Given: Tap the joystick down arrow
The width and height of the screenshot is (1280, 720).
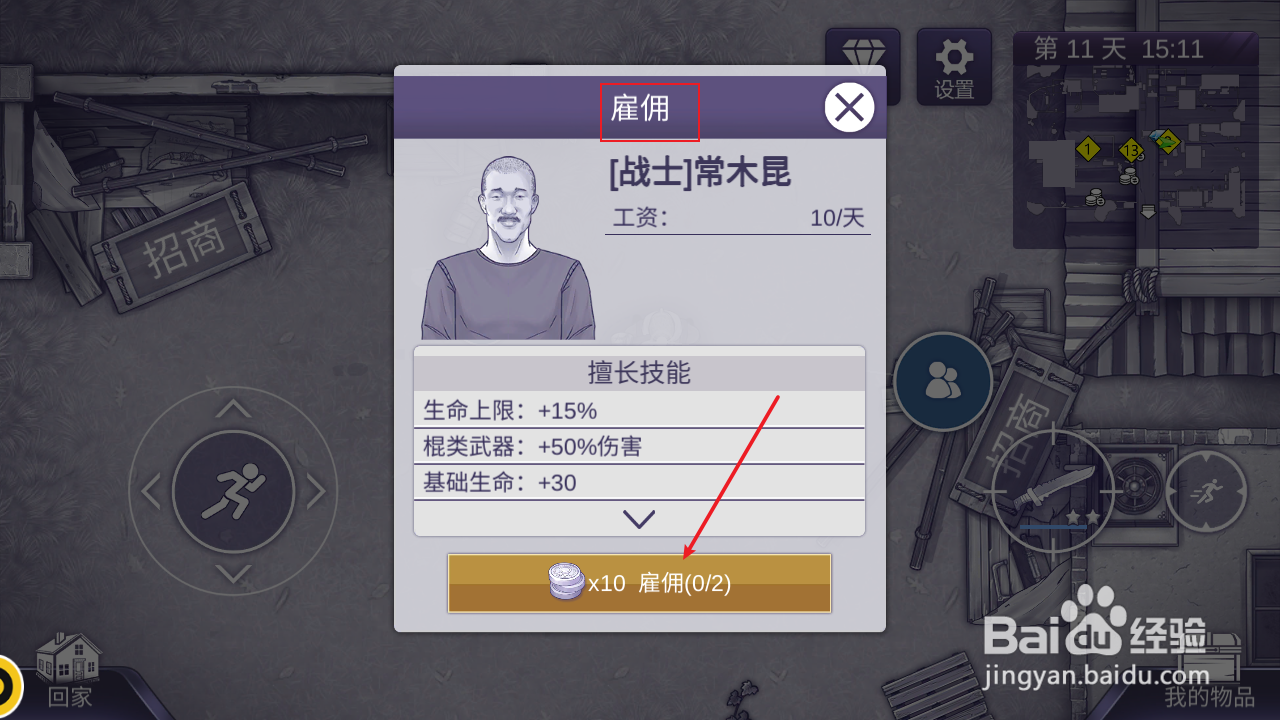Looking at the screenshot, I should (233, 574).
